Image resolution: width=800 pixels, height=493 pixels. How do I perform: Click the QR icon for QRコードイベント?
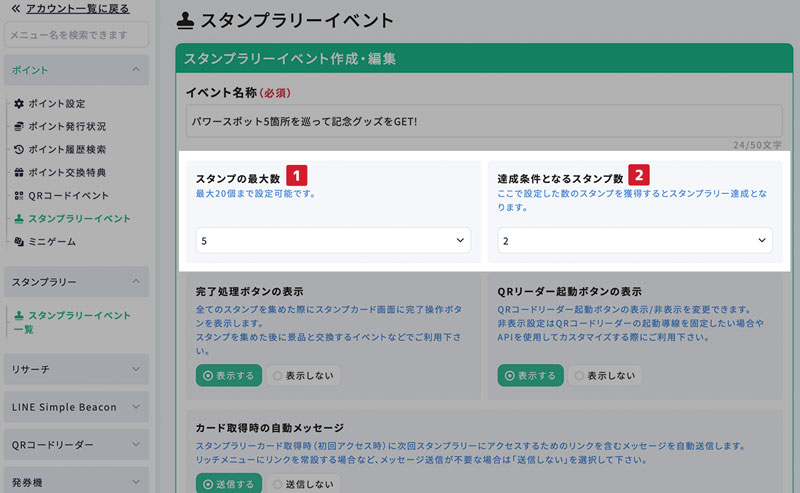(x=19, y=196)
